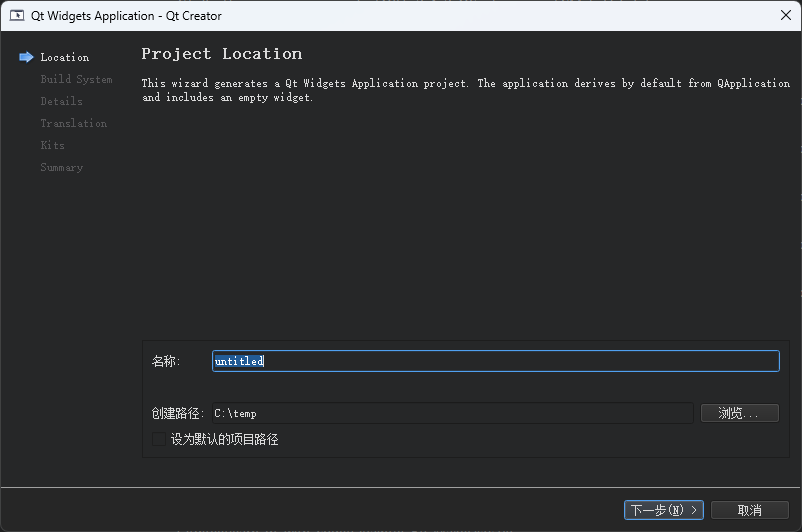Jump to the Kits step

coord(52,146)
